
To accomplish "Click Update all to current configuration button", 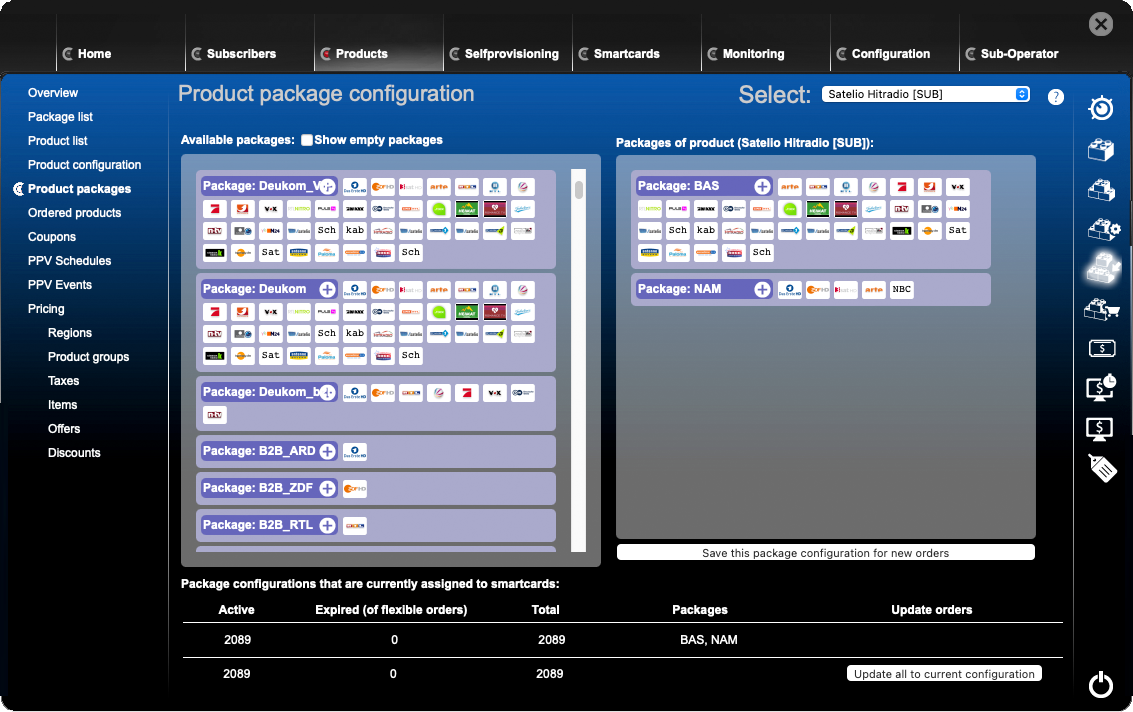I will (944, 674).
